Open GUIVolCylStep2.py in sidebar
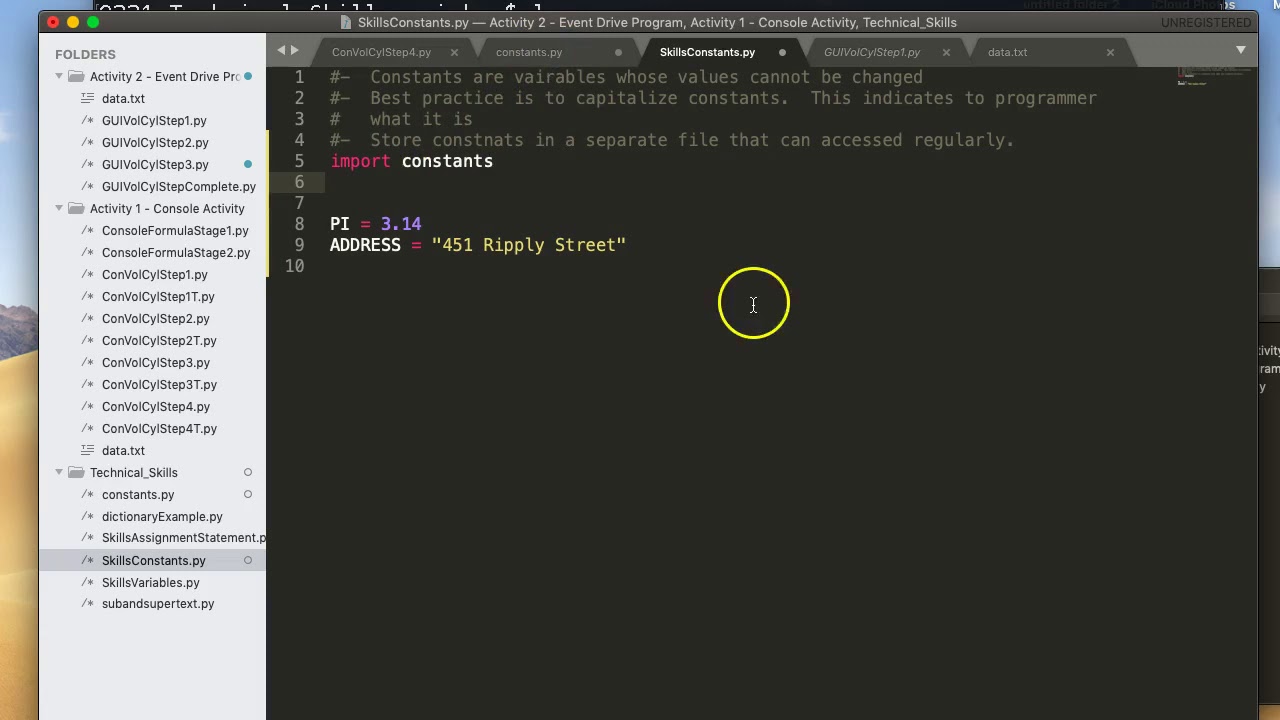 (x=155, y=143)
